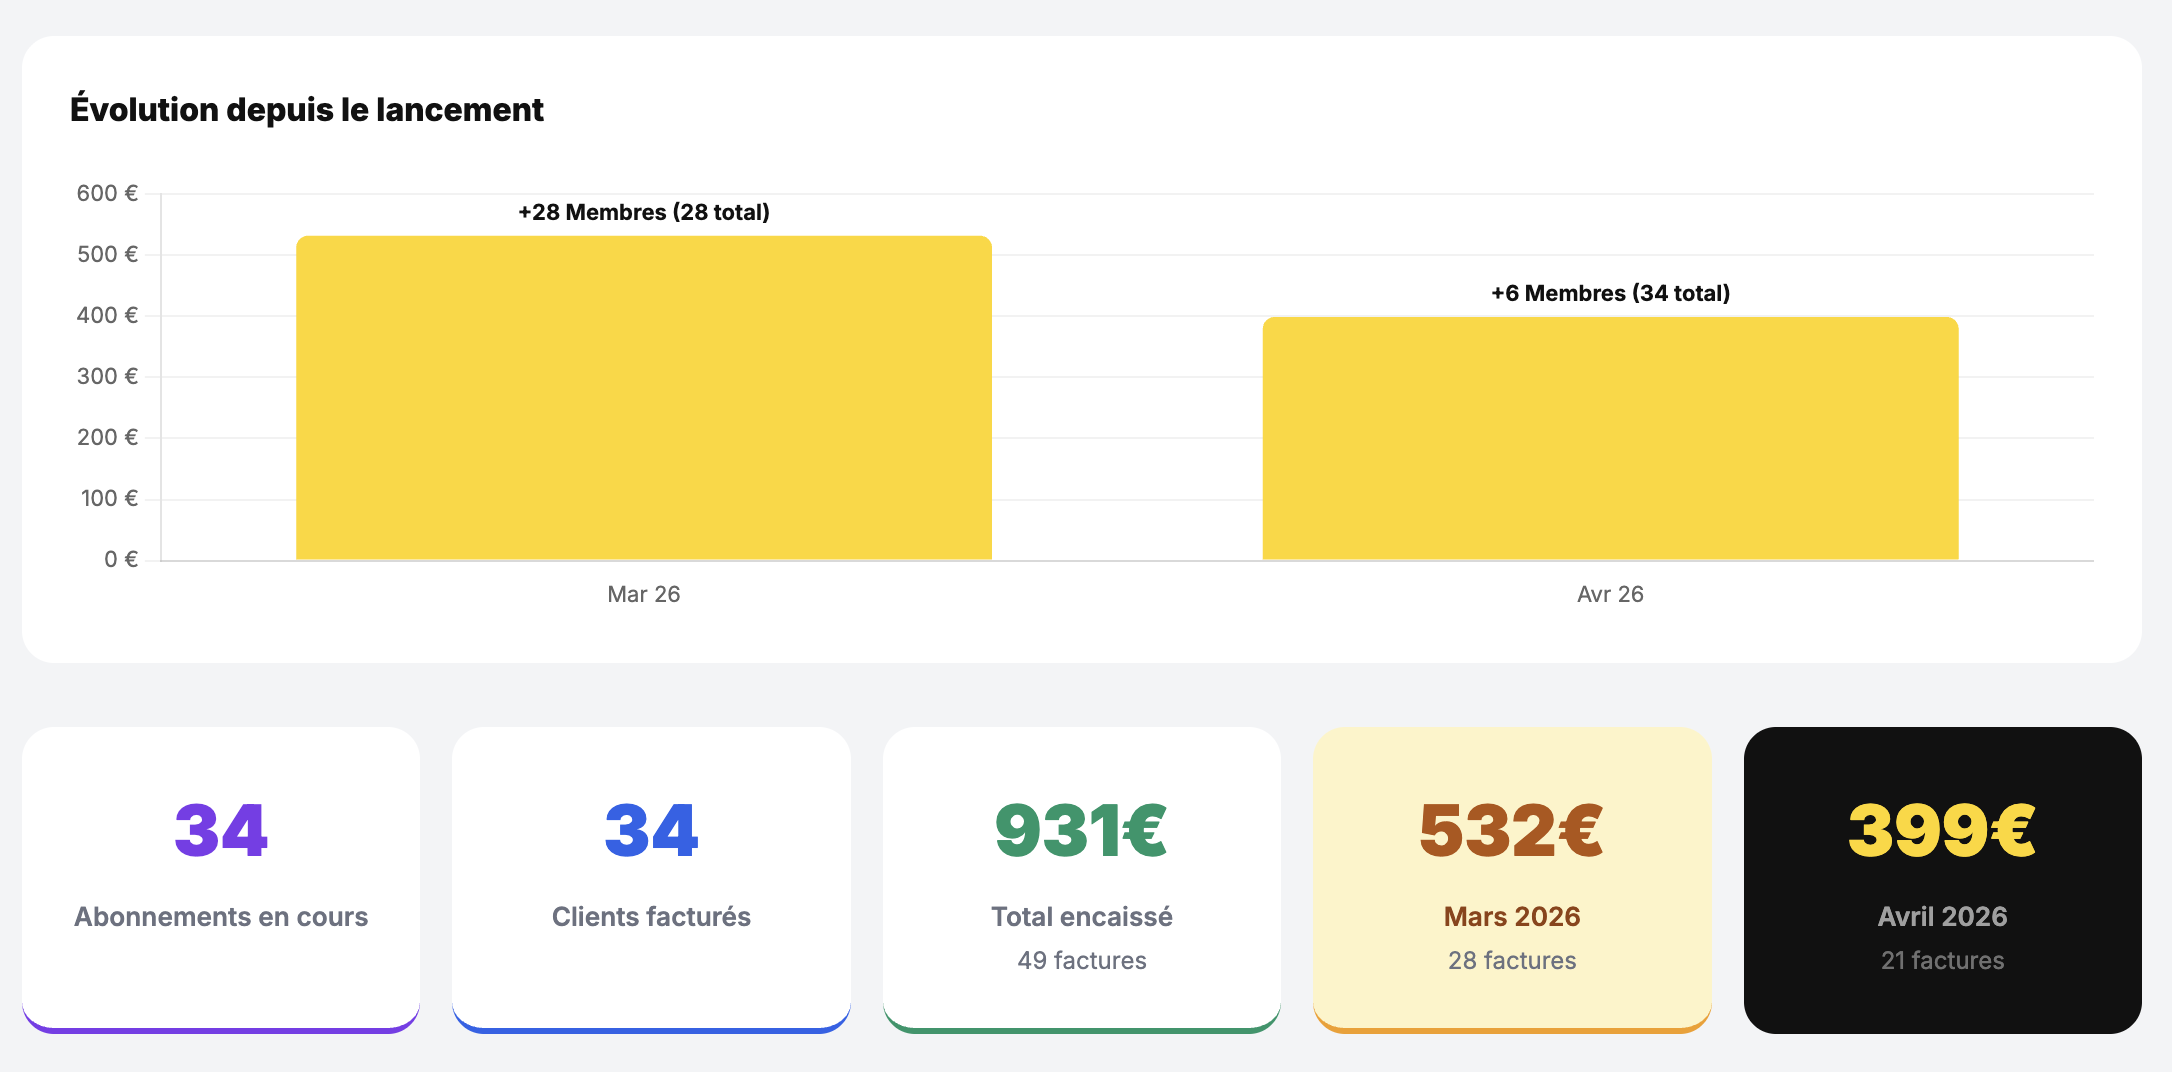Click the blue '34' clients value
The width and height of the screenshot is (2172, 1072).
652,831
